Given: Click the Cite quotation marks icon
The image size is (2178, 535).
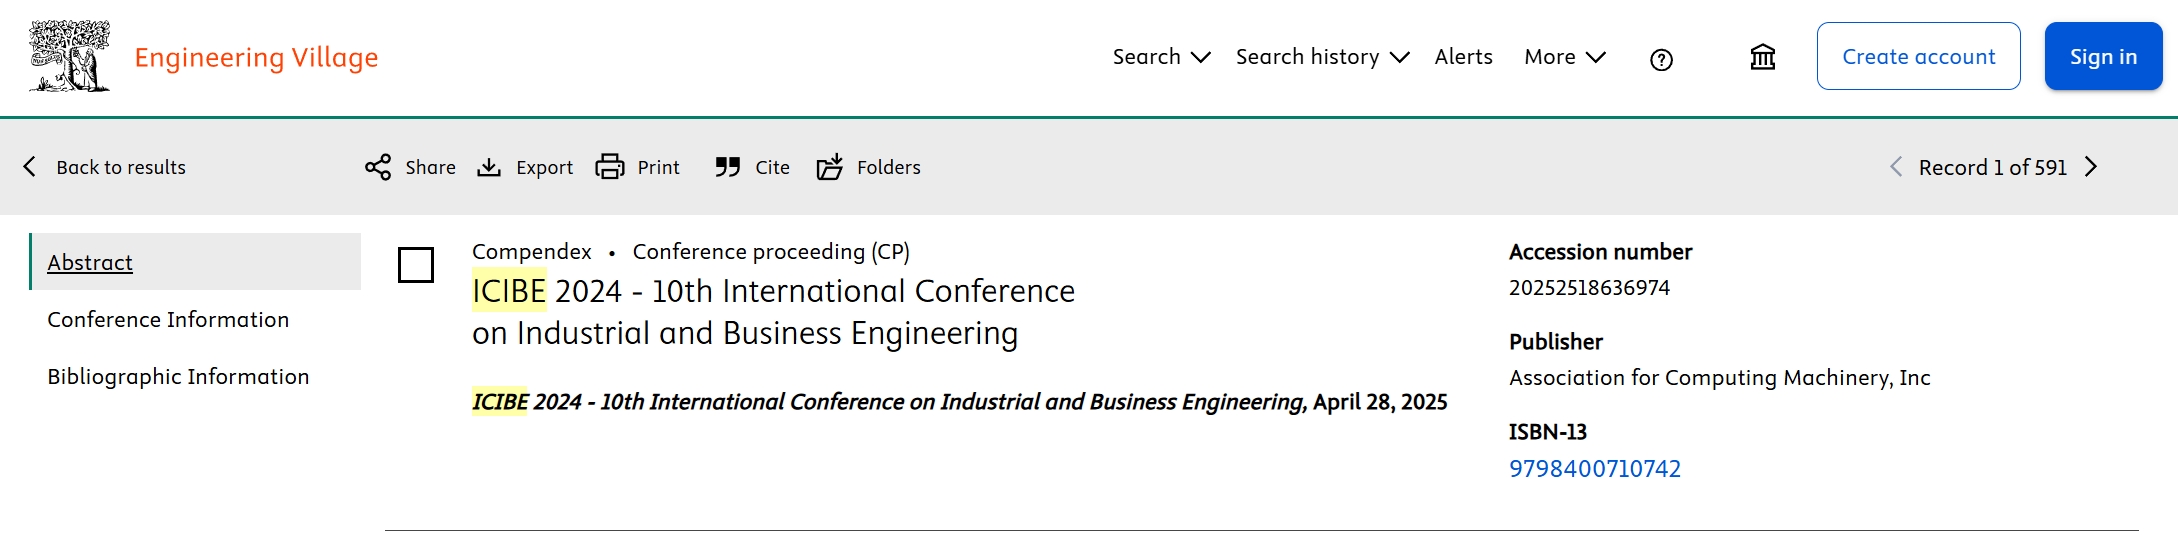Looking at the screenshot, I should [728, 167].
